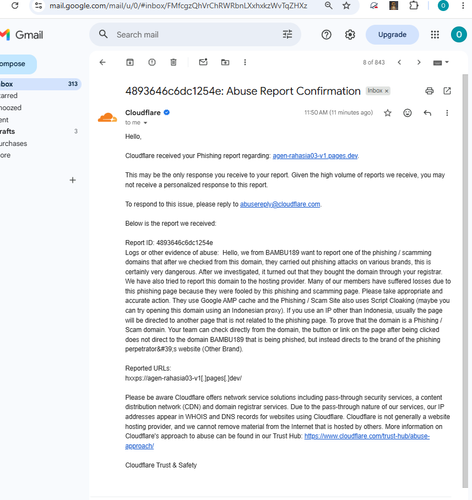Click the search magnifier in Search mail
The height and width of the screenshot is (500, 472).
coord(103,34)
